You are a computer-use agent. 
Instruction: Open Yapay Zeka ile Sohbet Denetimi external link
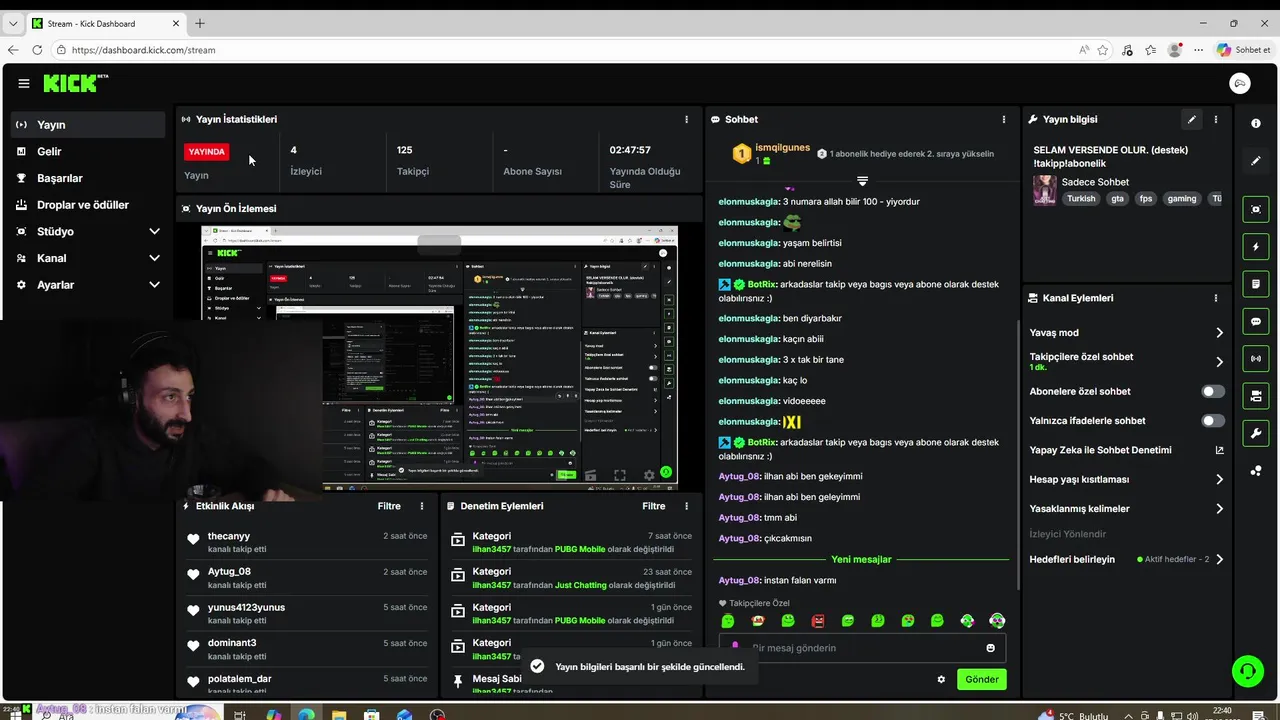point(1219,450)
